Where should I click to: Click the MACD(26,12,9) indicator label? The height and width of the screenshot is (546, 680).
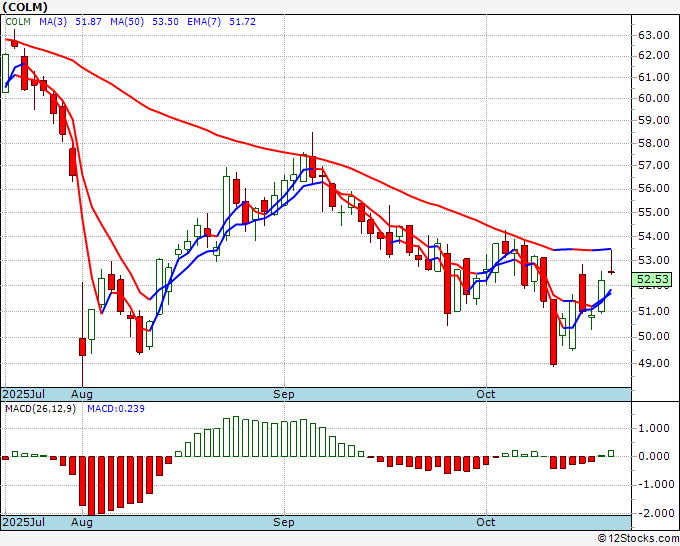tap(40, 409)
